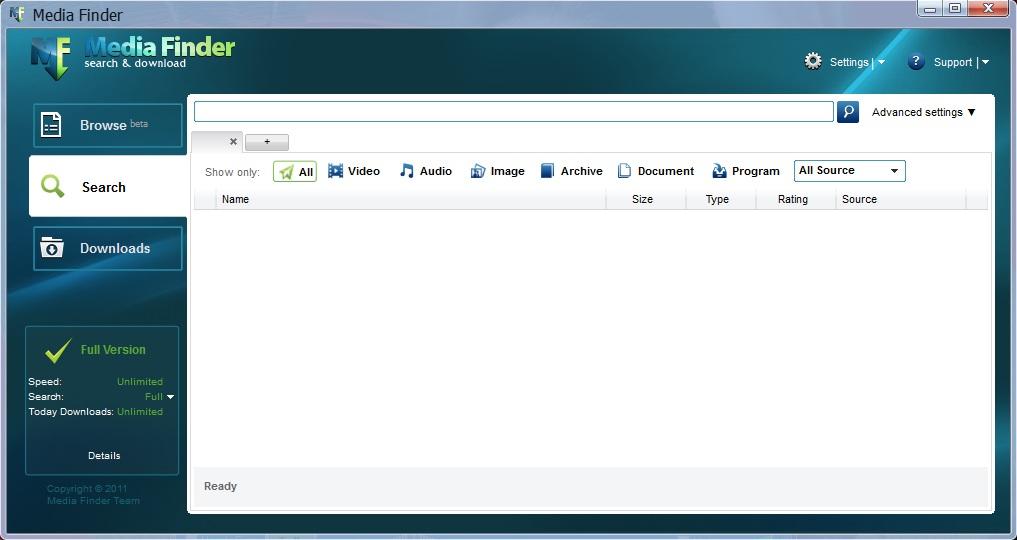Click the Unlimited speed value
This screenshot has height=540, width=1017.
pos(139,382)
